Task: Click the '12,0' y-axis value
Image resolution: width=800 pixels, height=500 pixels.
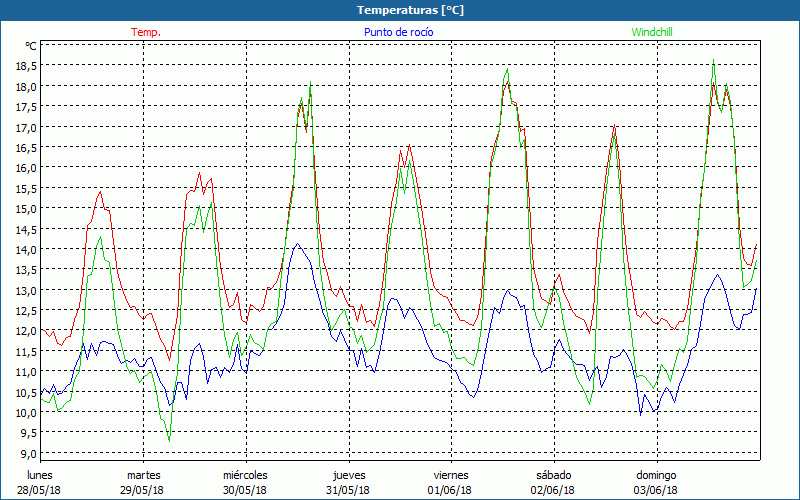Action: [x=26, y=331]
